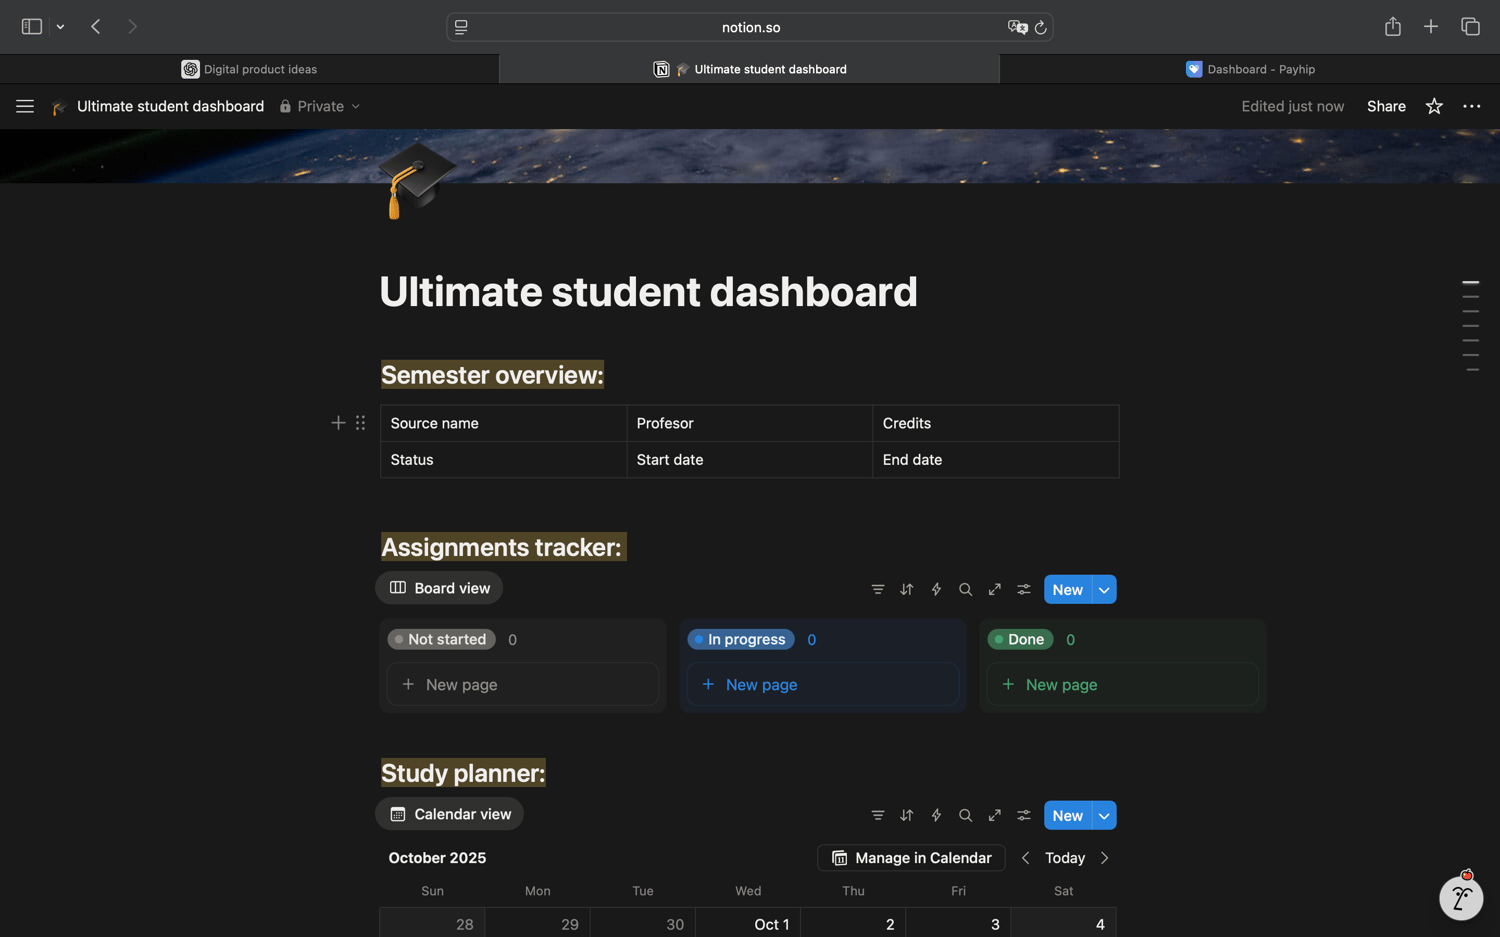Click the Done status label
Screen dimensions: 1500x937
click(1020, 639)
